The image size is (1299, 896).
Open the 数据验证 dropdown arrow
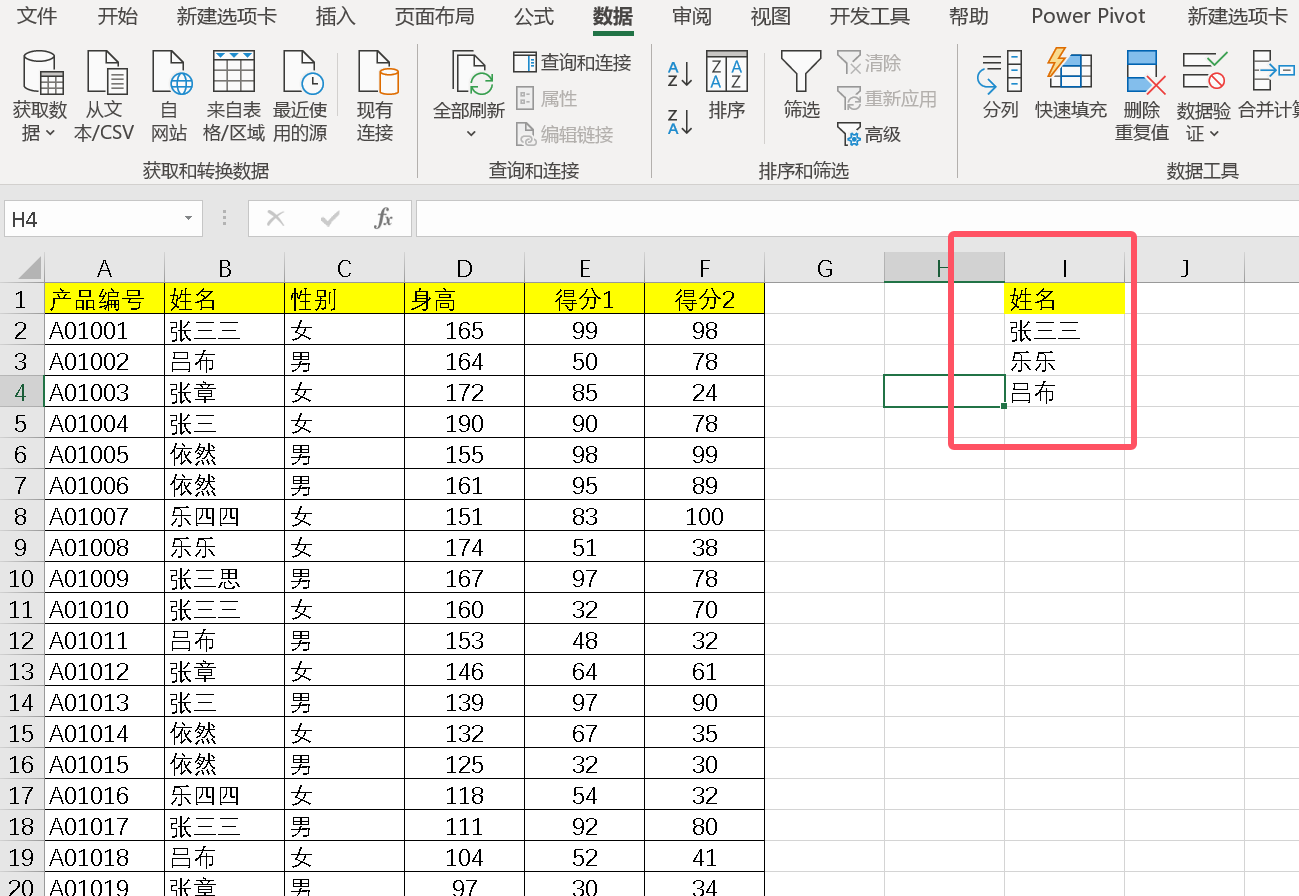click(x=1215, y=134)
